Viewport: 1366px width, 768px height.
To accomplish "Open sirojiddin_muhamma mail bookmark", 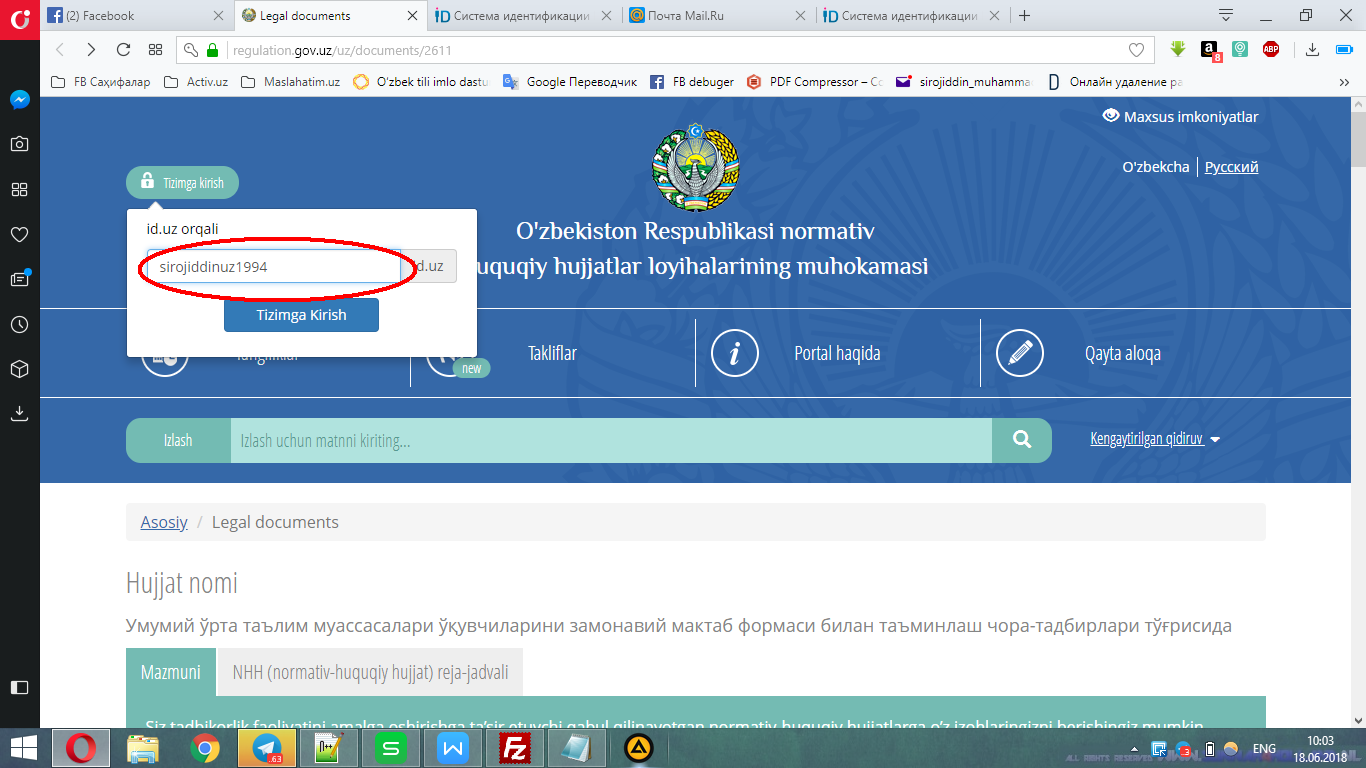I will click(964, 82).
